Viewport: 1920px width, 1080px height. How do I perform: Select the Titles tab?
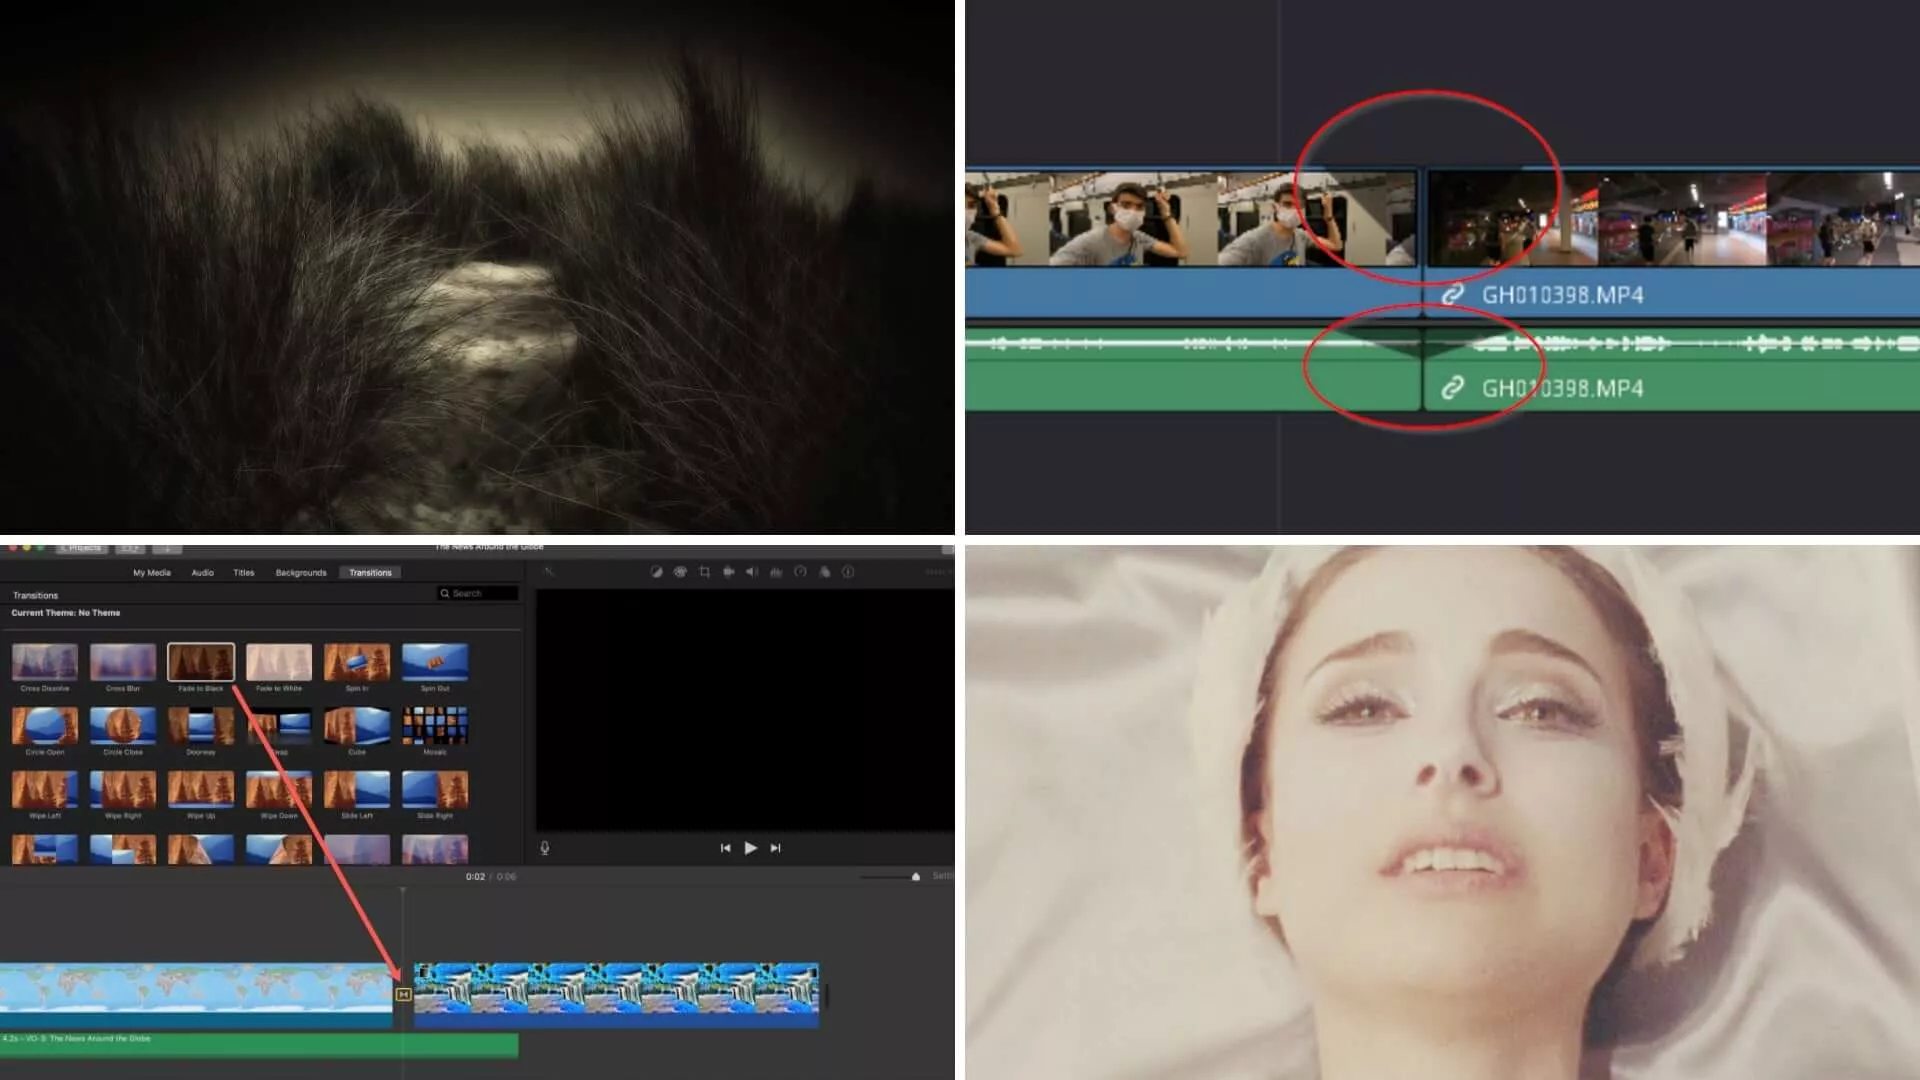click(x=244, y=573)
